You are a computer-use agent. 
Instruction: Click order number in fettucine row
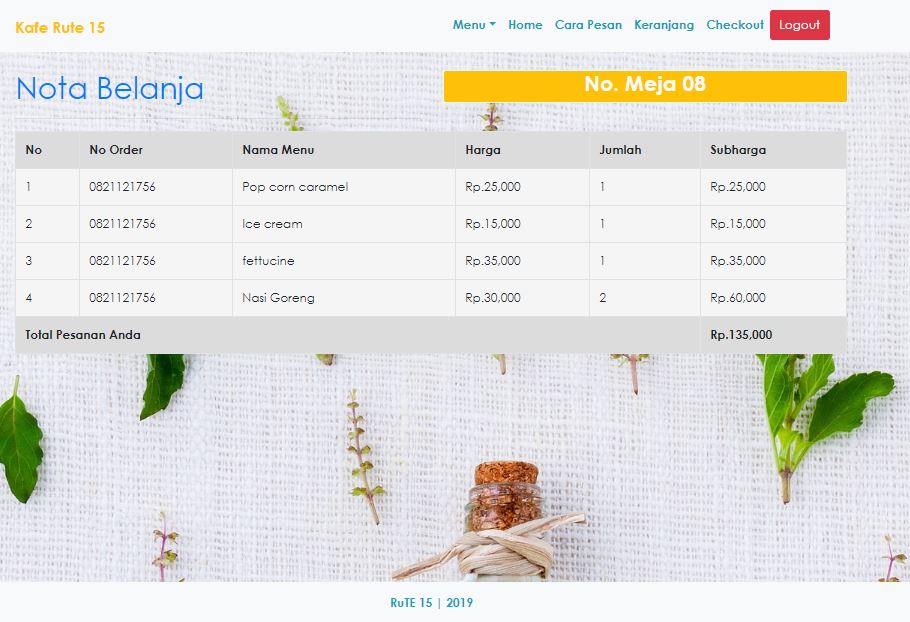pos(122,261)
